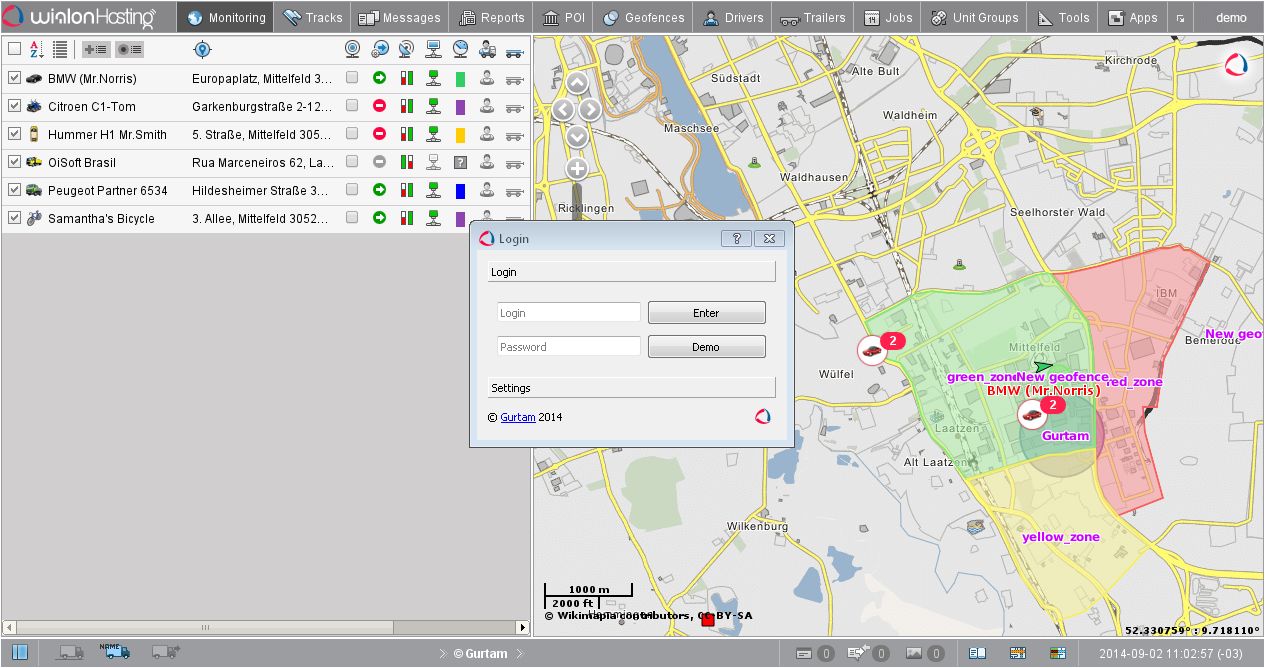Click the BMW (Mr.Norris) label on map
The width and height of the screenshot is (1265, 668).
1043,391
